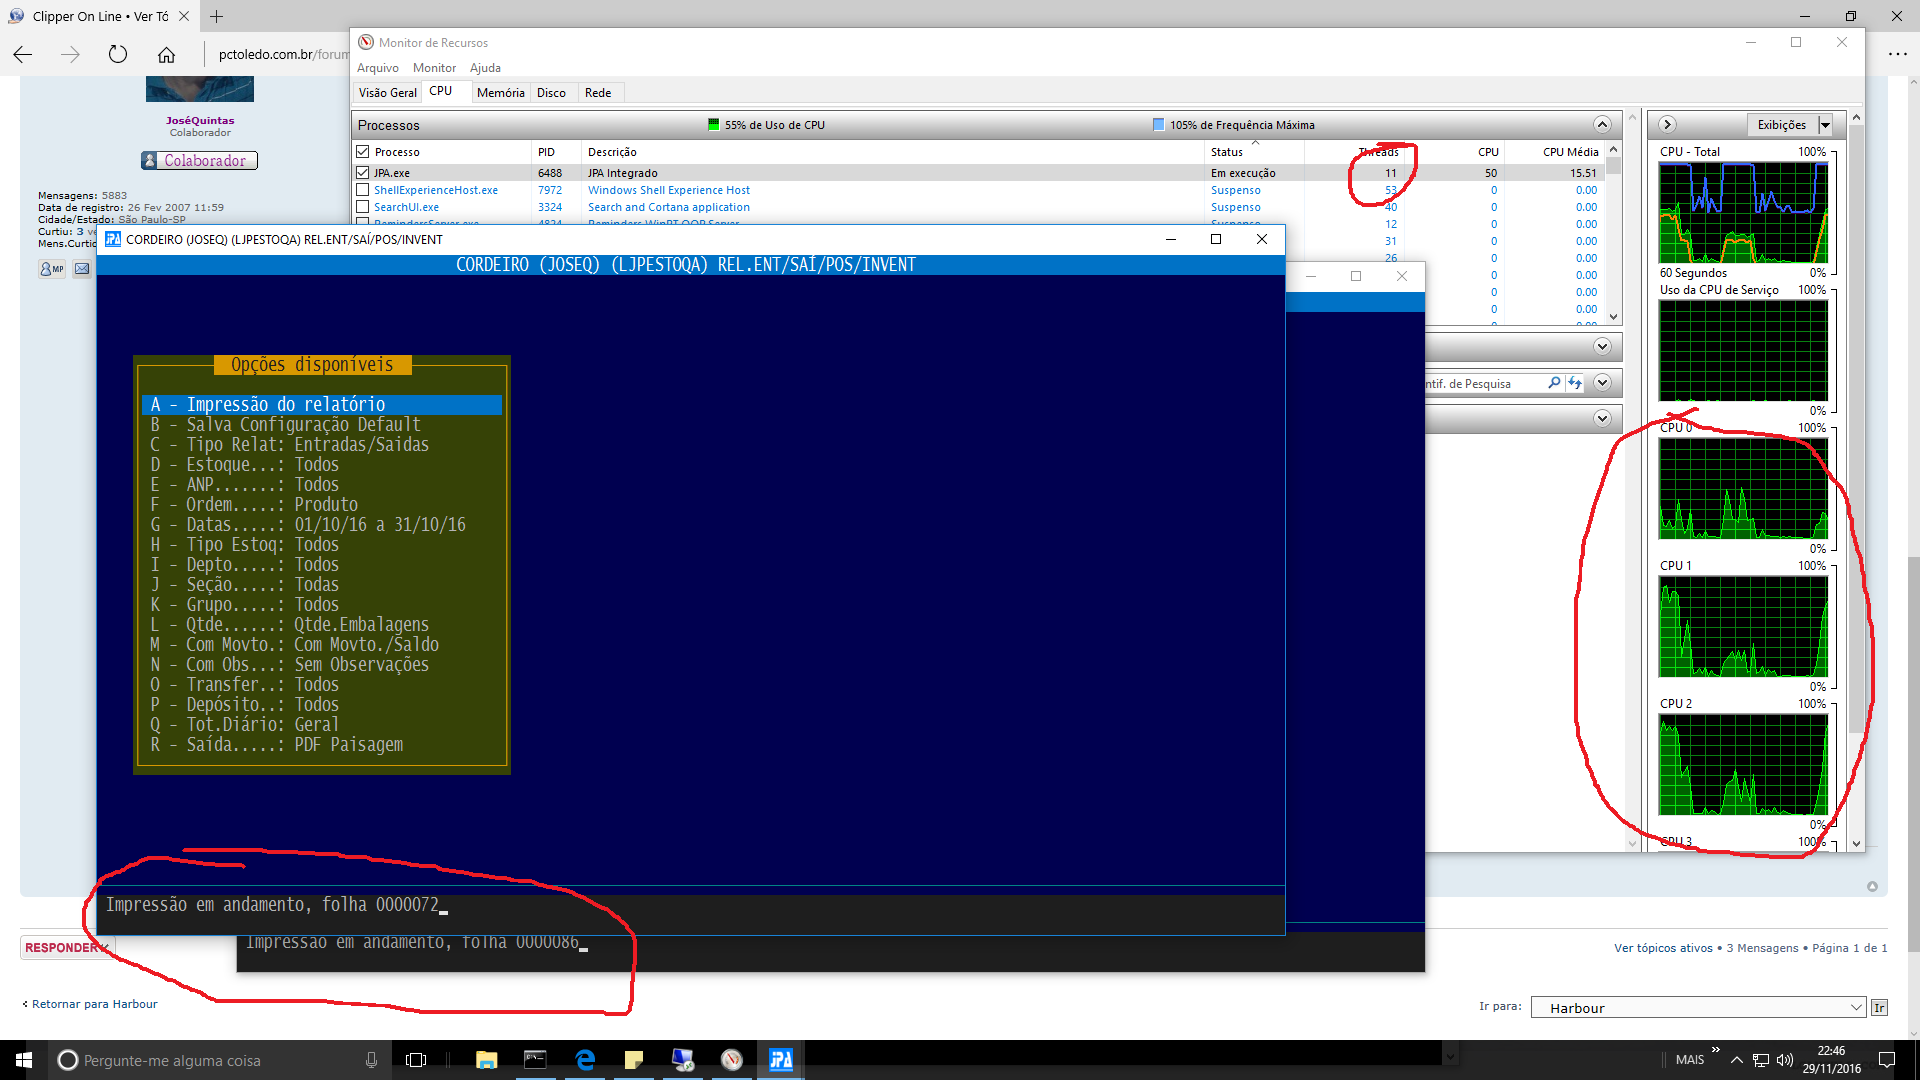Open Sticky Notes from the taskbar
Viewport: 1920px width, 1080px height.
[x=634, y=1060]
